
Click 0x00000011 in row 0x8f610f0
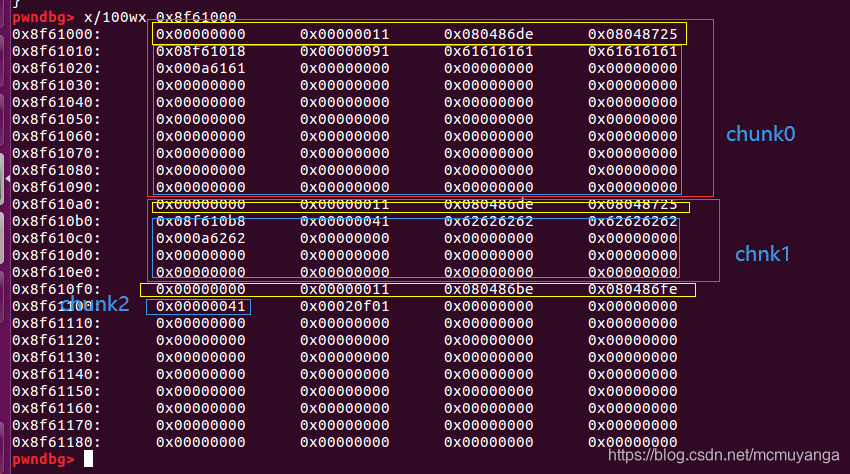(345, 289)
